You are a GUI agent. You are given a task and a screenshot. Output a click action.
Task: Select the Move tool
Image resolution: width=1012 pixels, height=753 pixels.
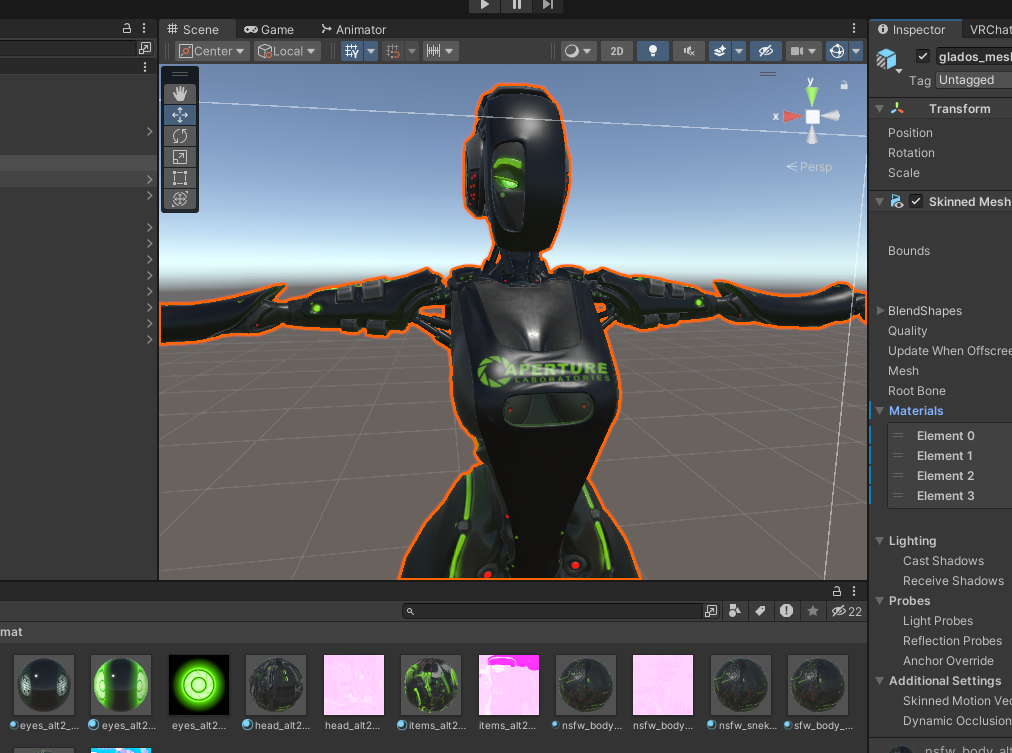179,115
